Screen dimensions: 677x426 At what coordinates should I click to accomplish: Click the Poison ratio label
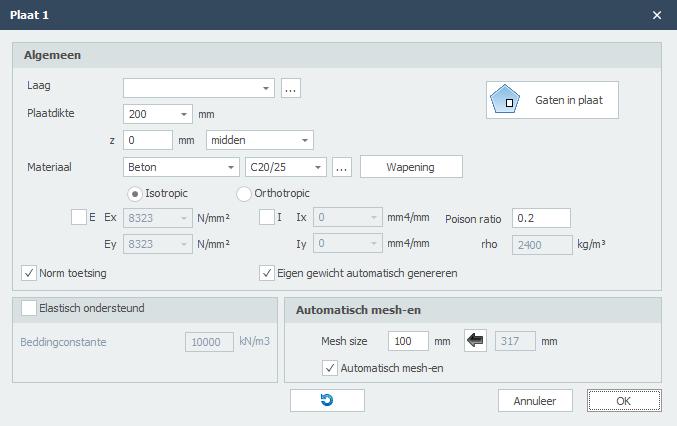click(x=473, y=219)
